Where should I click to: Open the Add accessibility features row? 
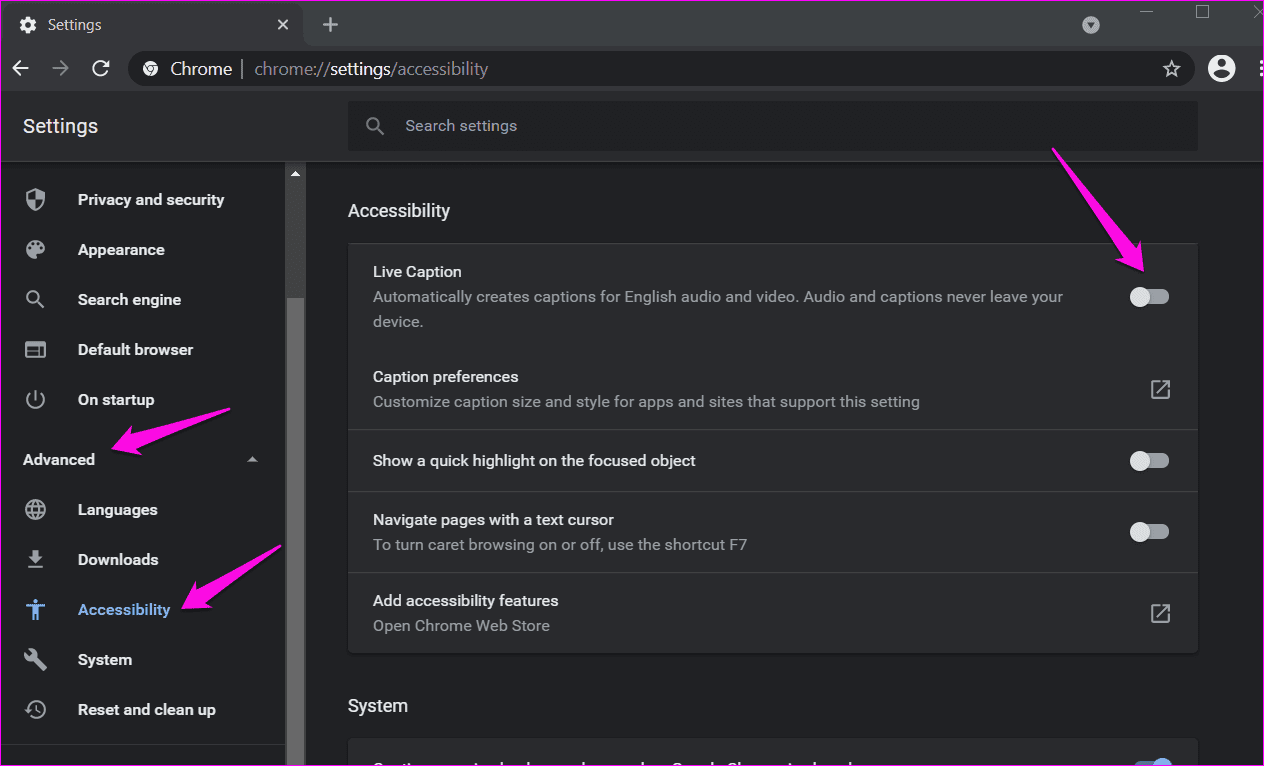tap(773, 613)
